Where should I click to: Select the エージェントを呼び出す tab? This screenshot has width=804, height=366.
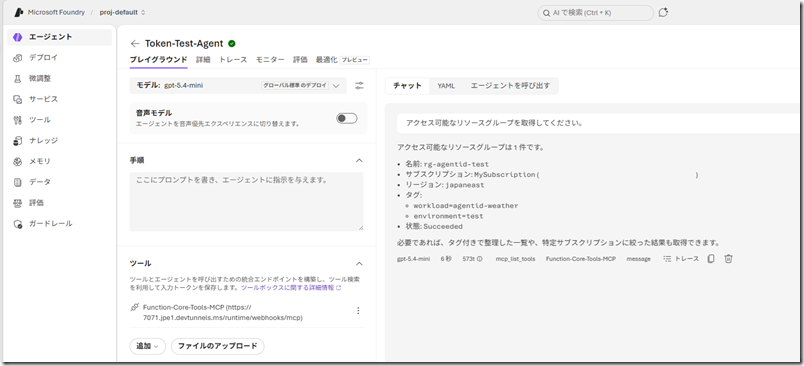click(x=510, y=86)
